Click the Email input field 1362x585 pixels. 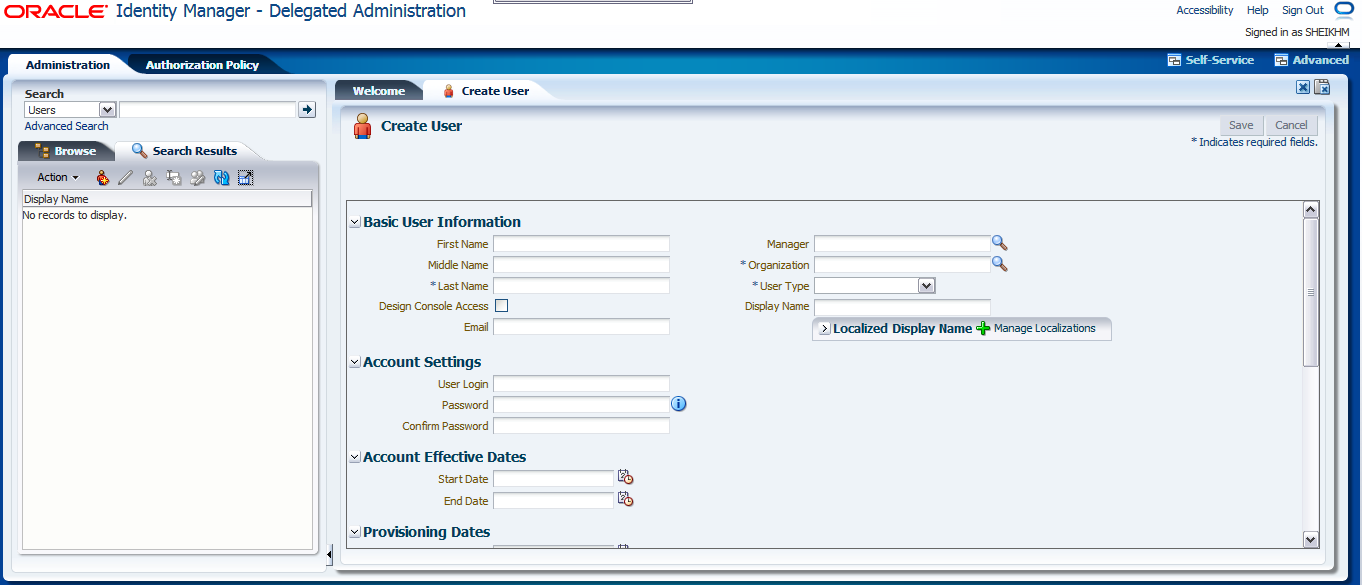click(x=581, y=326)
